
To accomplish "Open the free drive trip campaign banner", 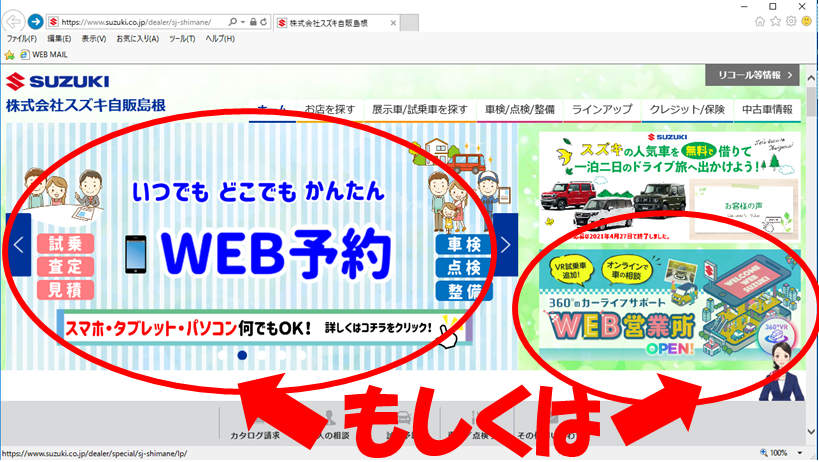I will (670, 187).
